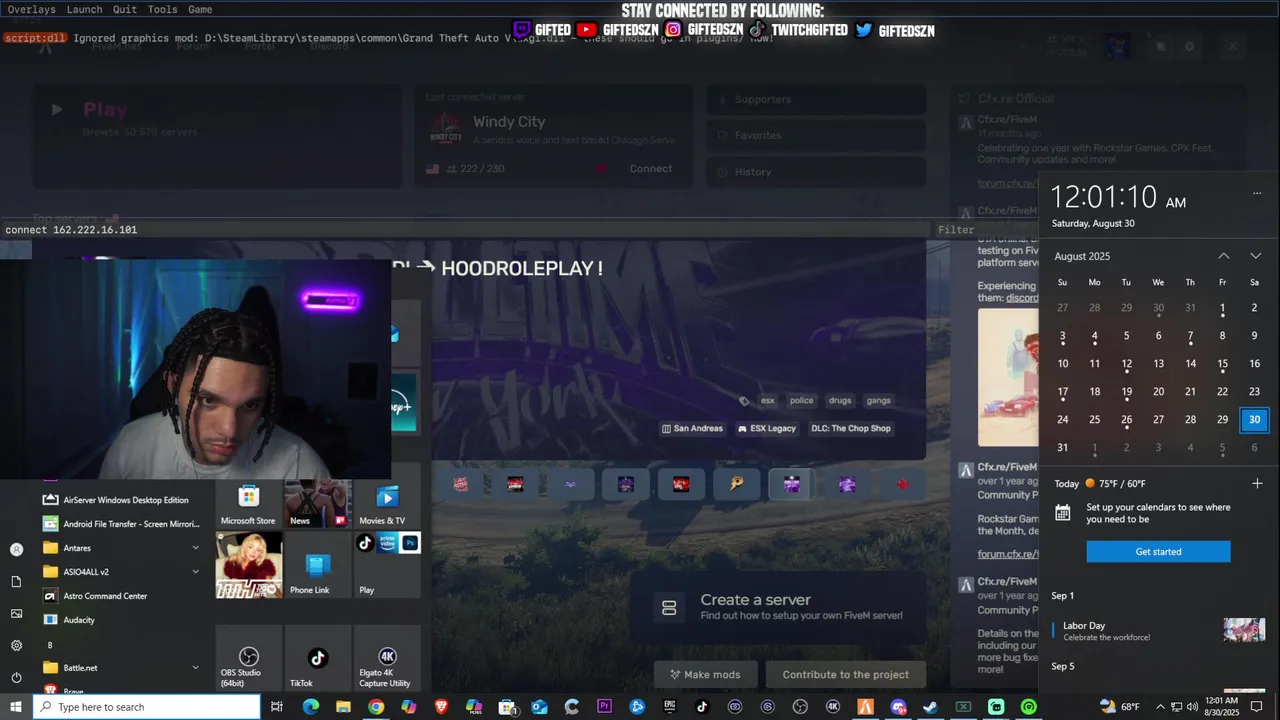Launch Astro Command Center from app list

coord(120,596)
